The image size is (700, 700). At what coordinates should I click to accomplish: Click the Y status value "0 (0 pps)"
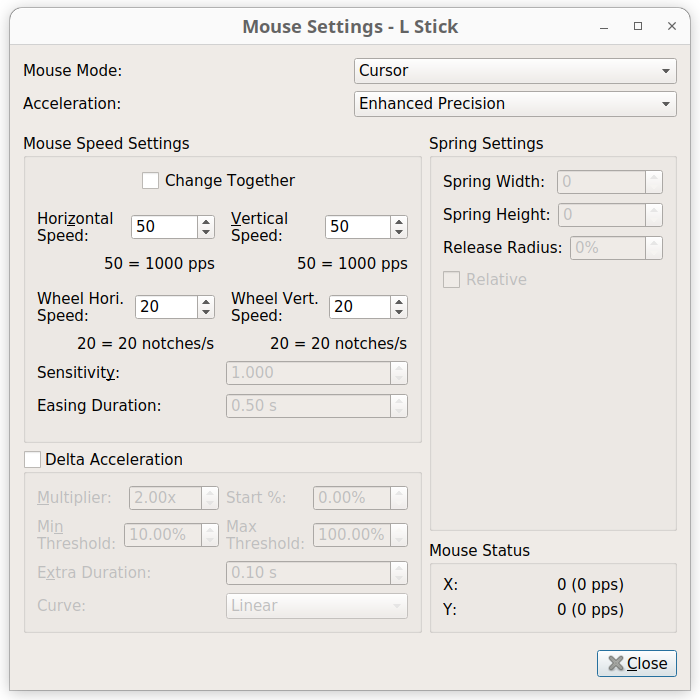(x=590, y=609)
